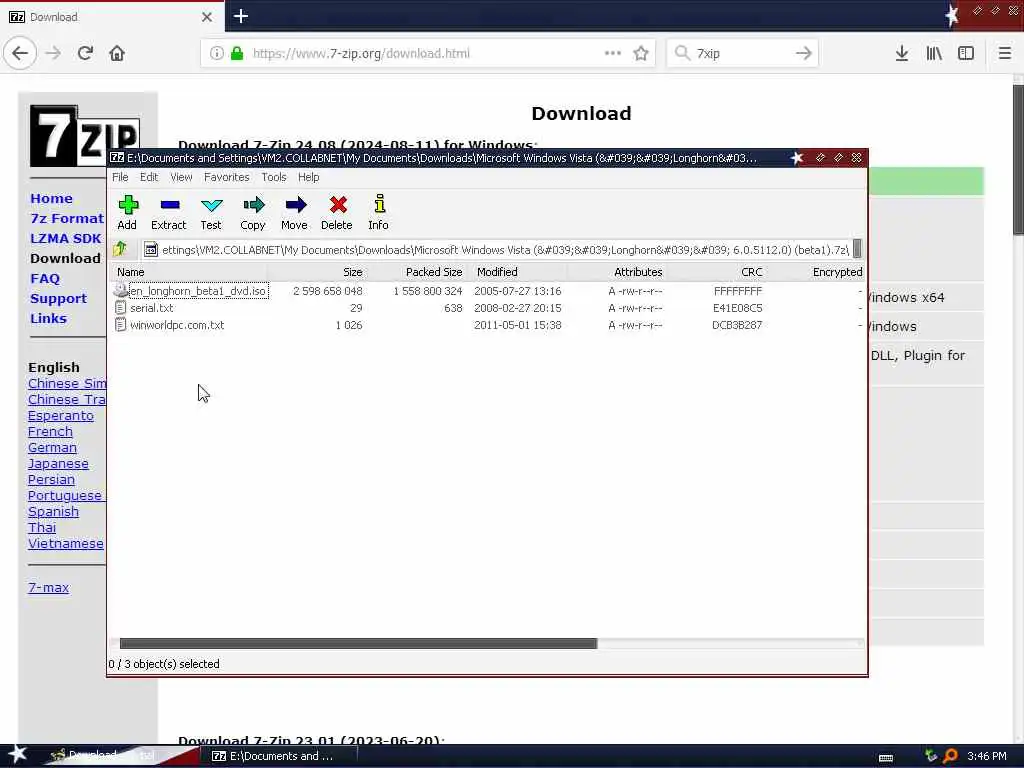Open Home link on 7-Zip site

pos(51,198)
